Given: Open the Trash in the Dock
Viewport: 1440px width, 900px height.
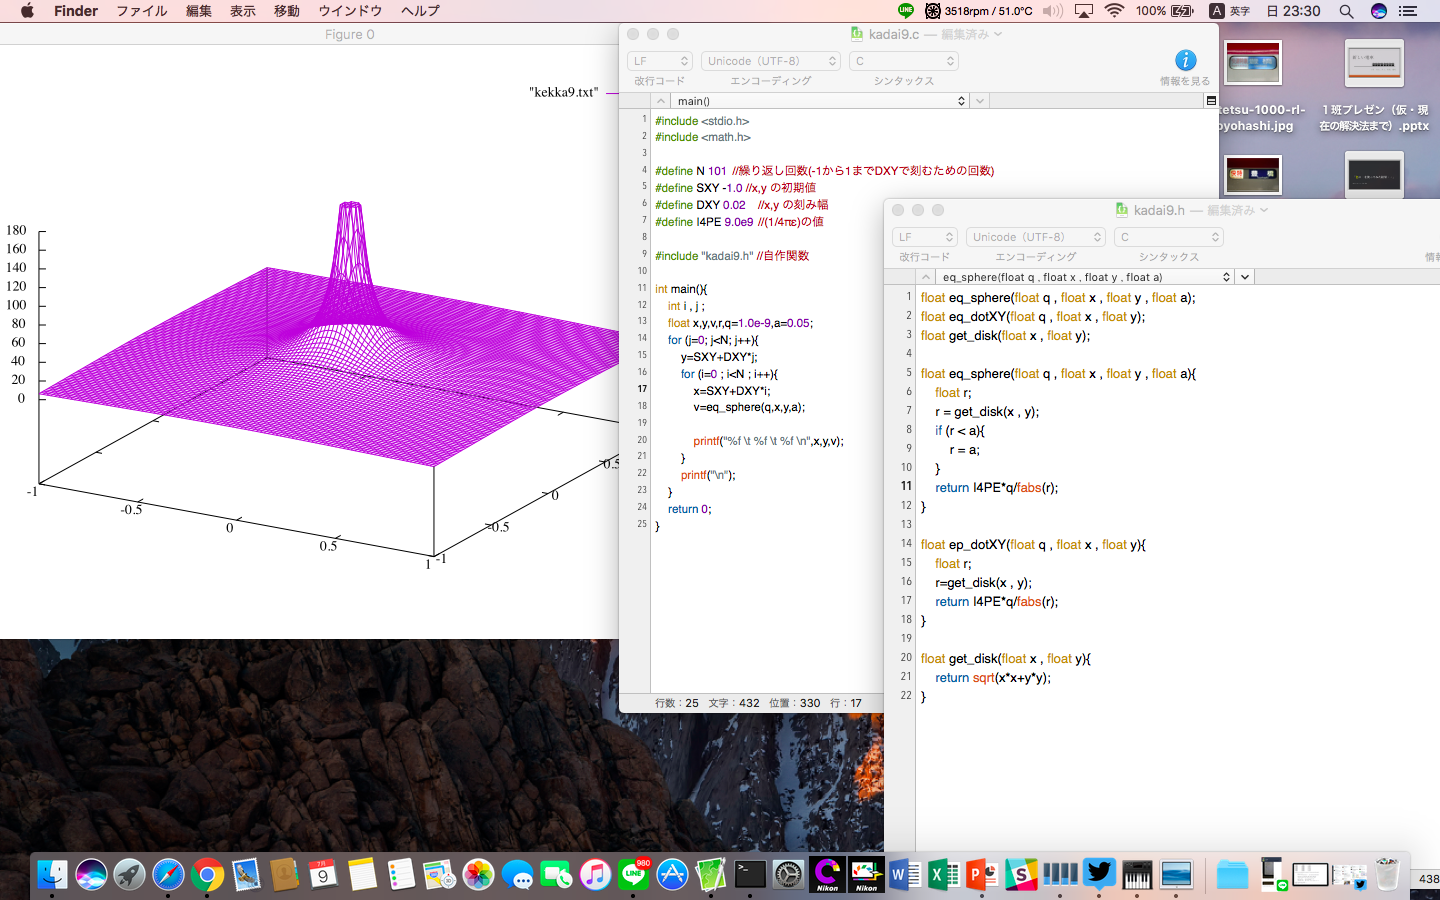Looking at the screenshot, I should [x=1387, y=875].
